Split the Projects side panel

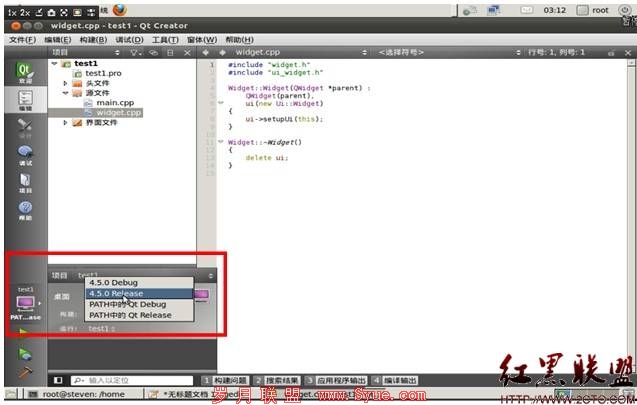coord(170,52)
